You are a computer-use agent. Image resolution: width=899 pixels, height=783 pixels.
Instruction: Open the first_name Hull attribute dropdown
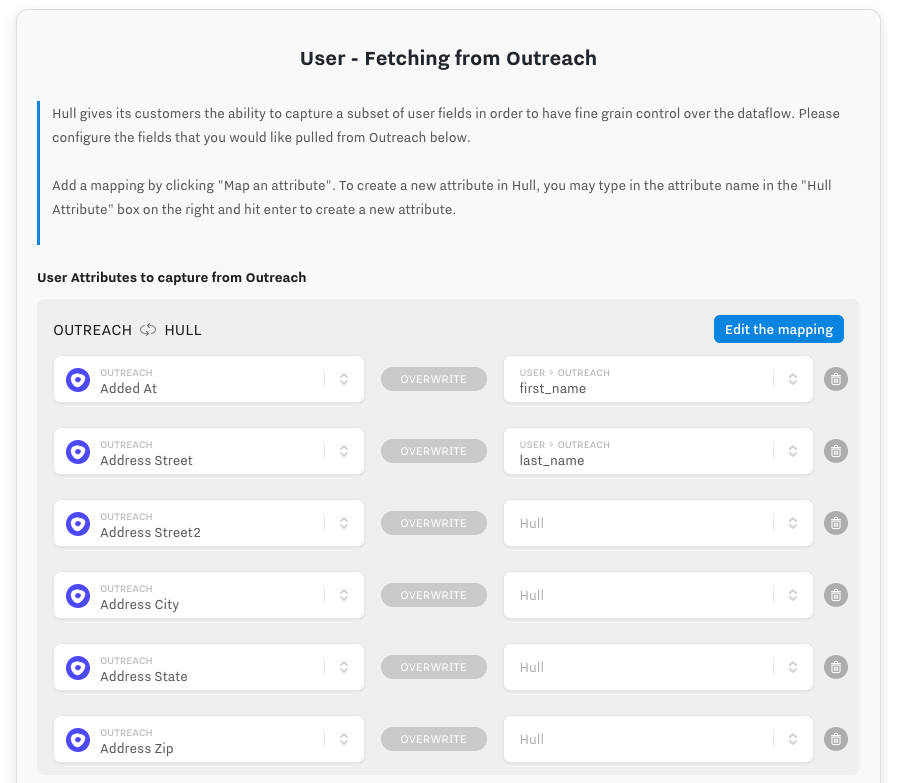[x=658, y=379]
